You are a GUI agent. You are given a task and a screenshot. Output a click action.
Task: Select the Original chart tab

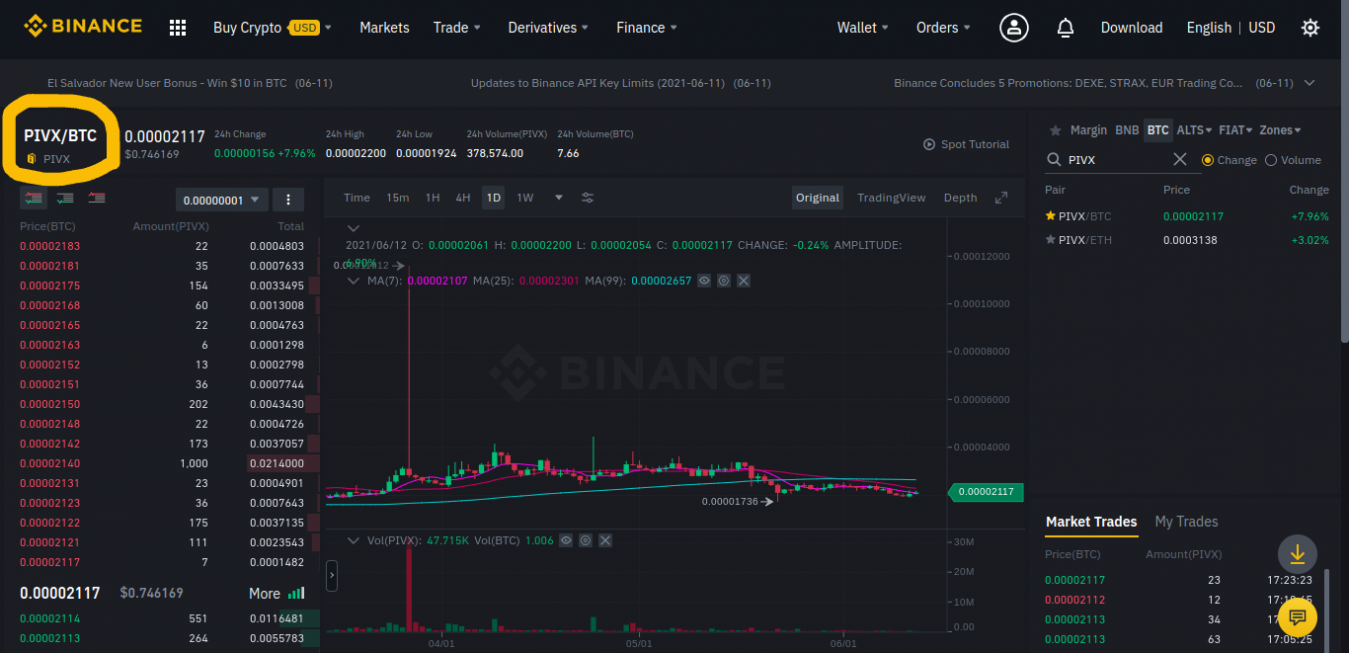[817, 198]
